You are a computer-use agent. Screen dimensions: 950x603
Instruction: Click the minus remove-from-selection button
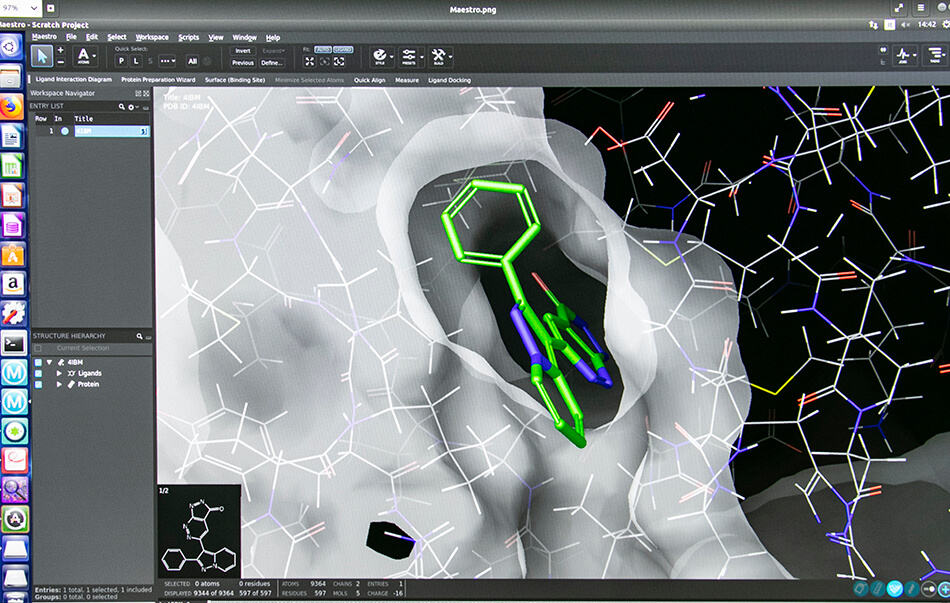[x=61, y=62]
